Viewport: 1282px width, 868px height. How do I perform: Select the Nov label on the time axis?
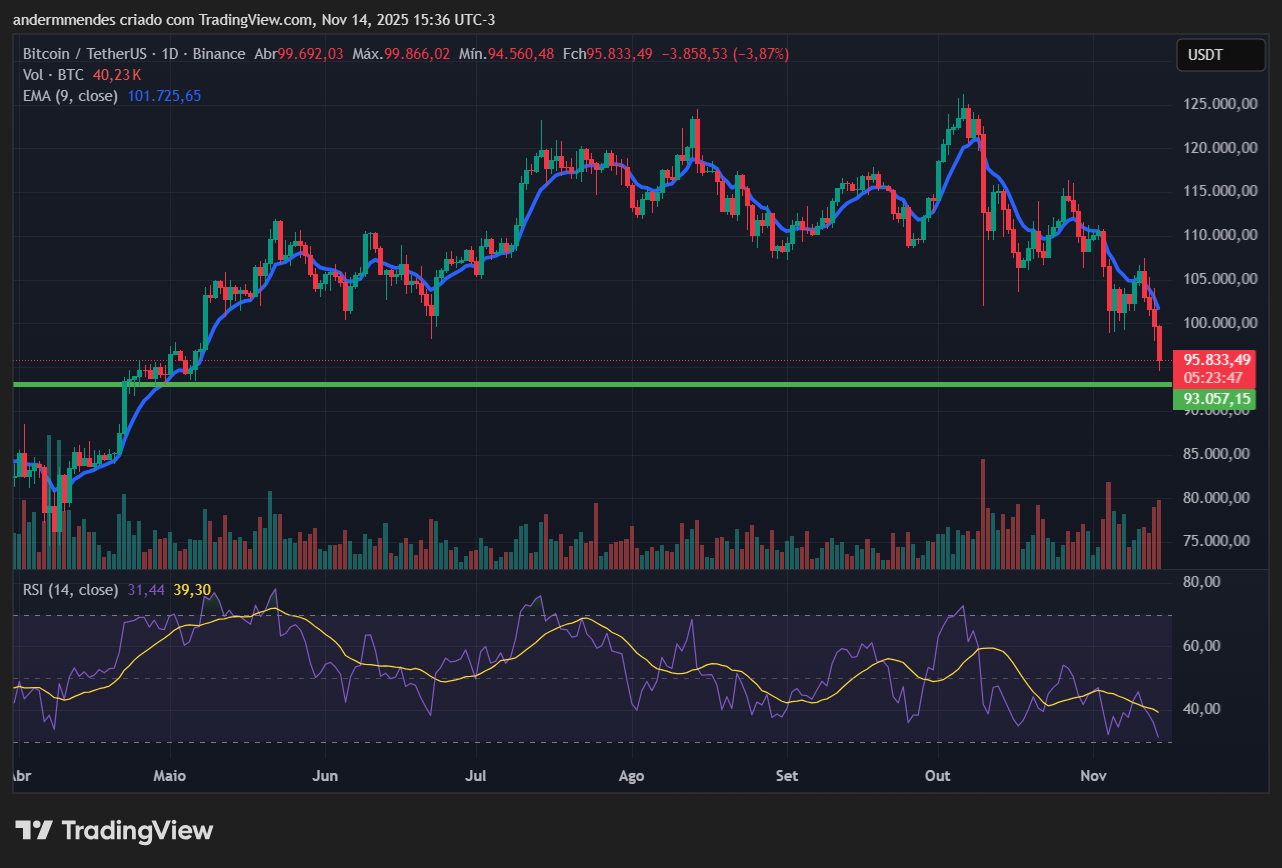pos(1093,775)
